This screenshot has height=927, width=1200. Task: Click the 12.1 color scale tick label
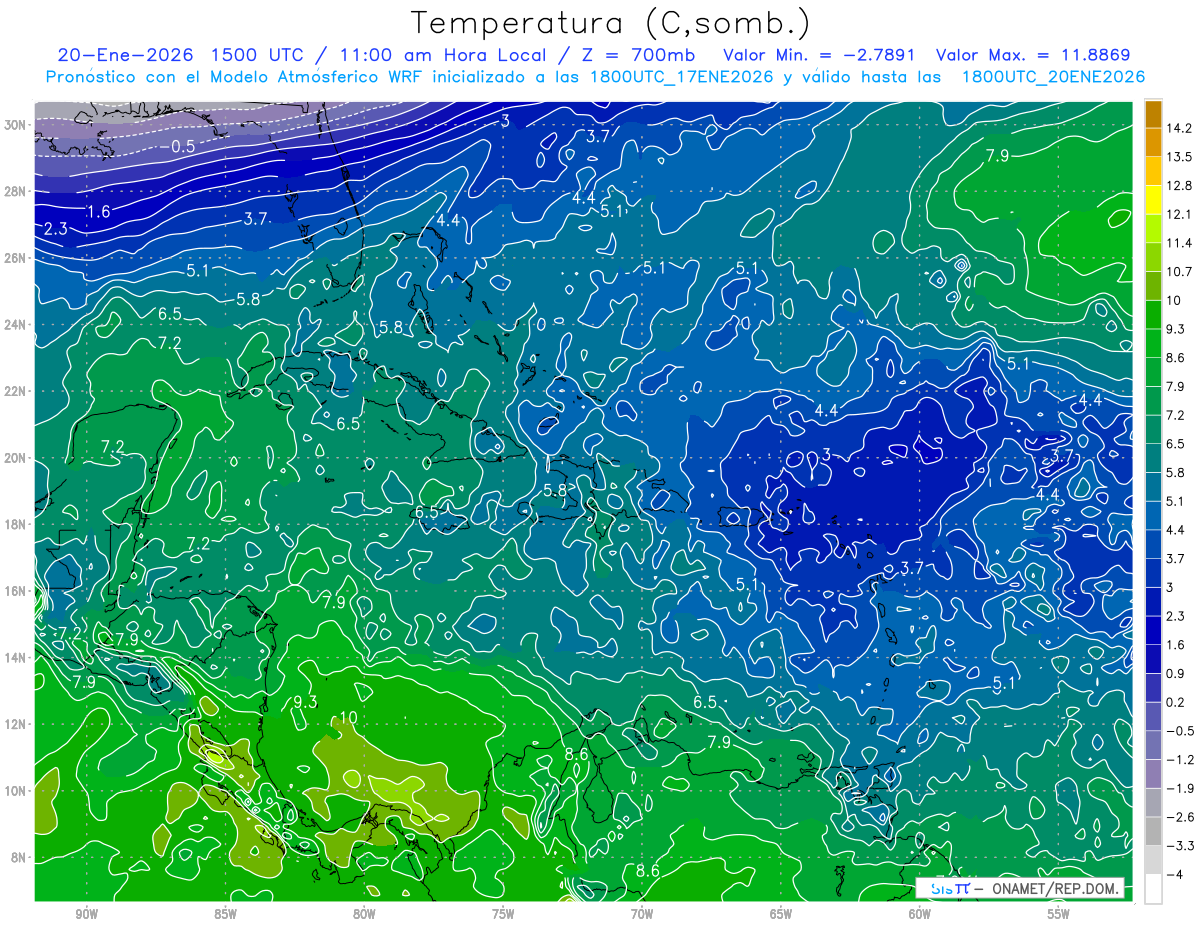point(1179,214)
